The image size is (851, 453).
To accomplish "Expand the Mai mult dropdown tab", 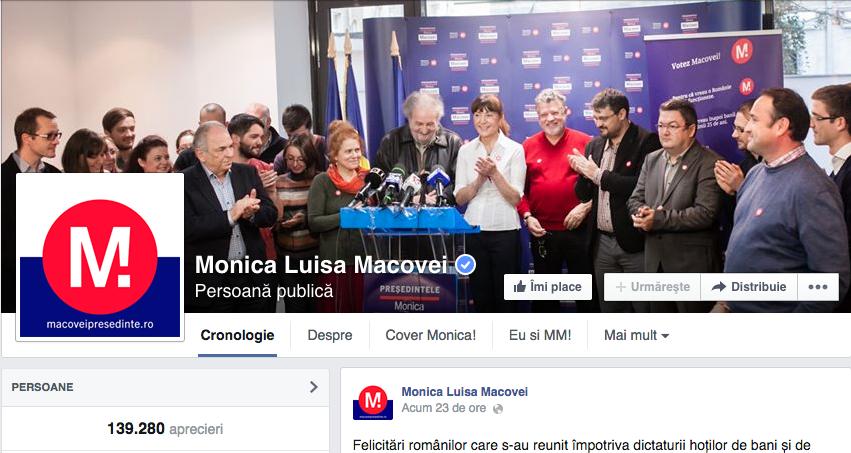I will pos(636,335).
